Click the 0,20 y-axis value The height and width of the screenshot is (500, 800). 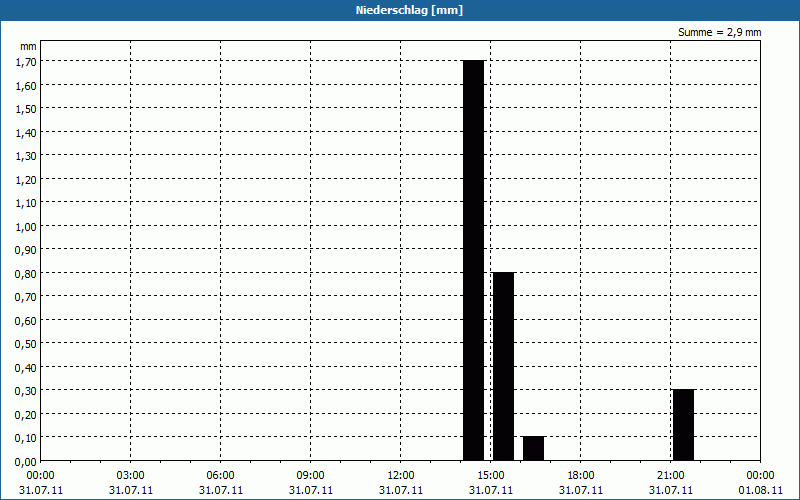click(26, 414)
